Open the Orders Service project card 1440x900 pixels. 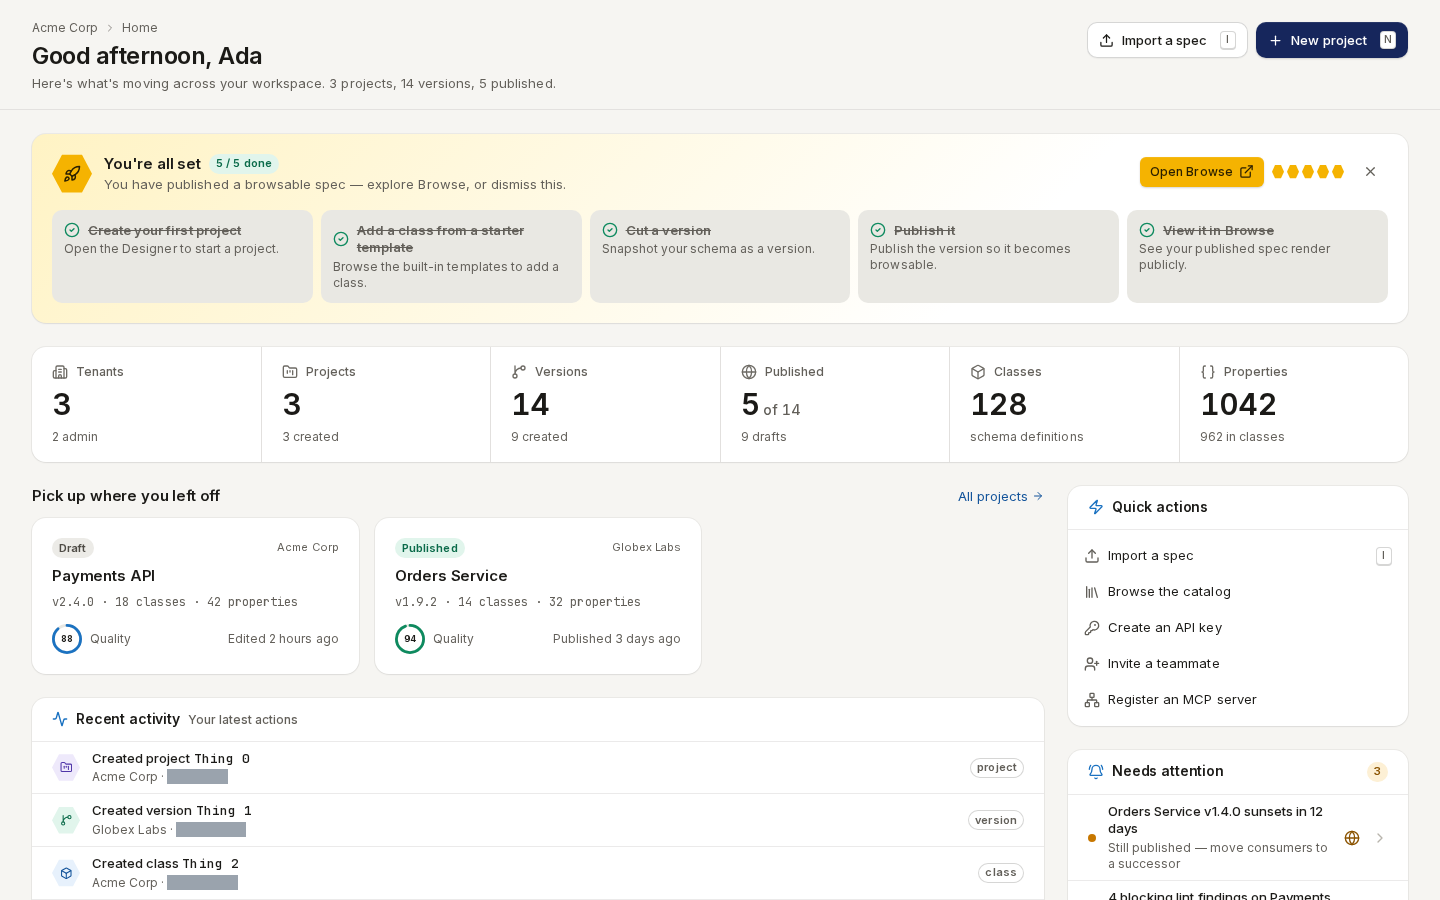click(x=538, y=596)
